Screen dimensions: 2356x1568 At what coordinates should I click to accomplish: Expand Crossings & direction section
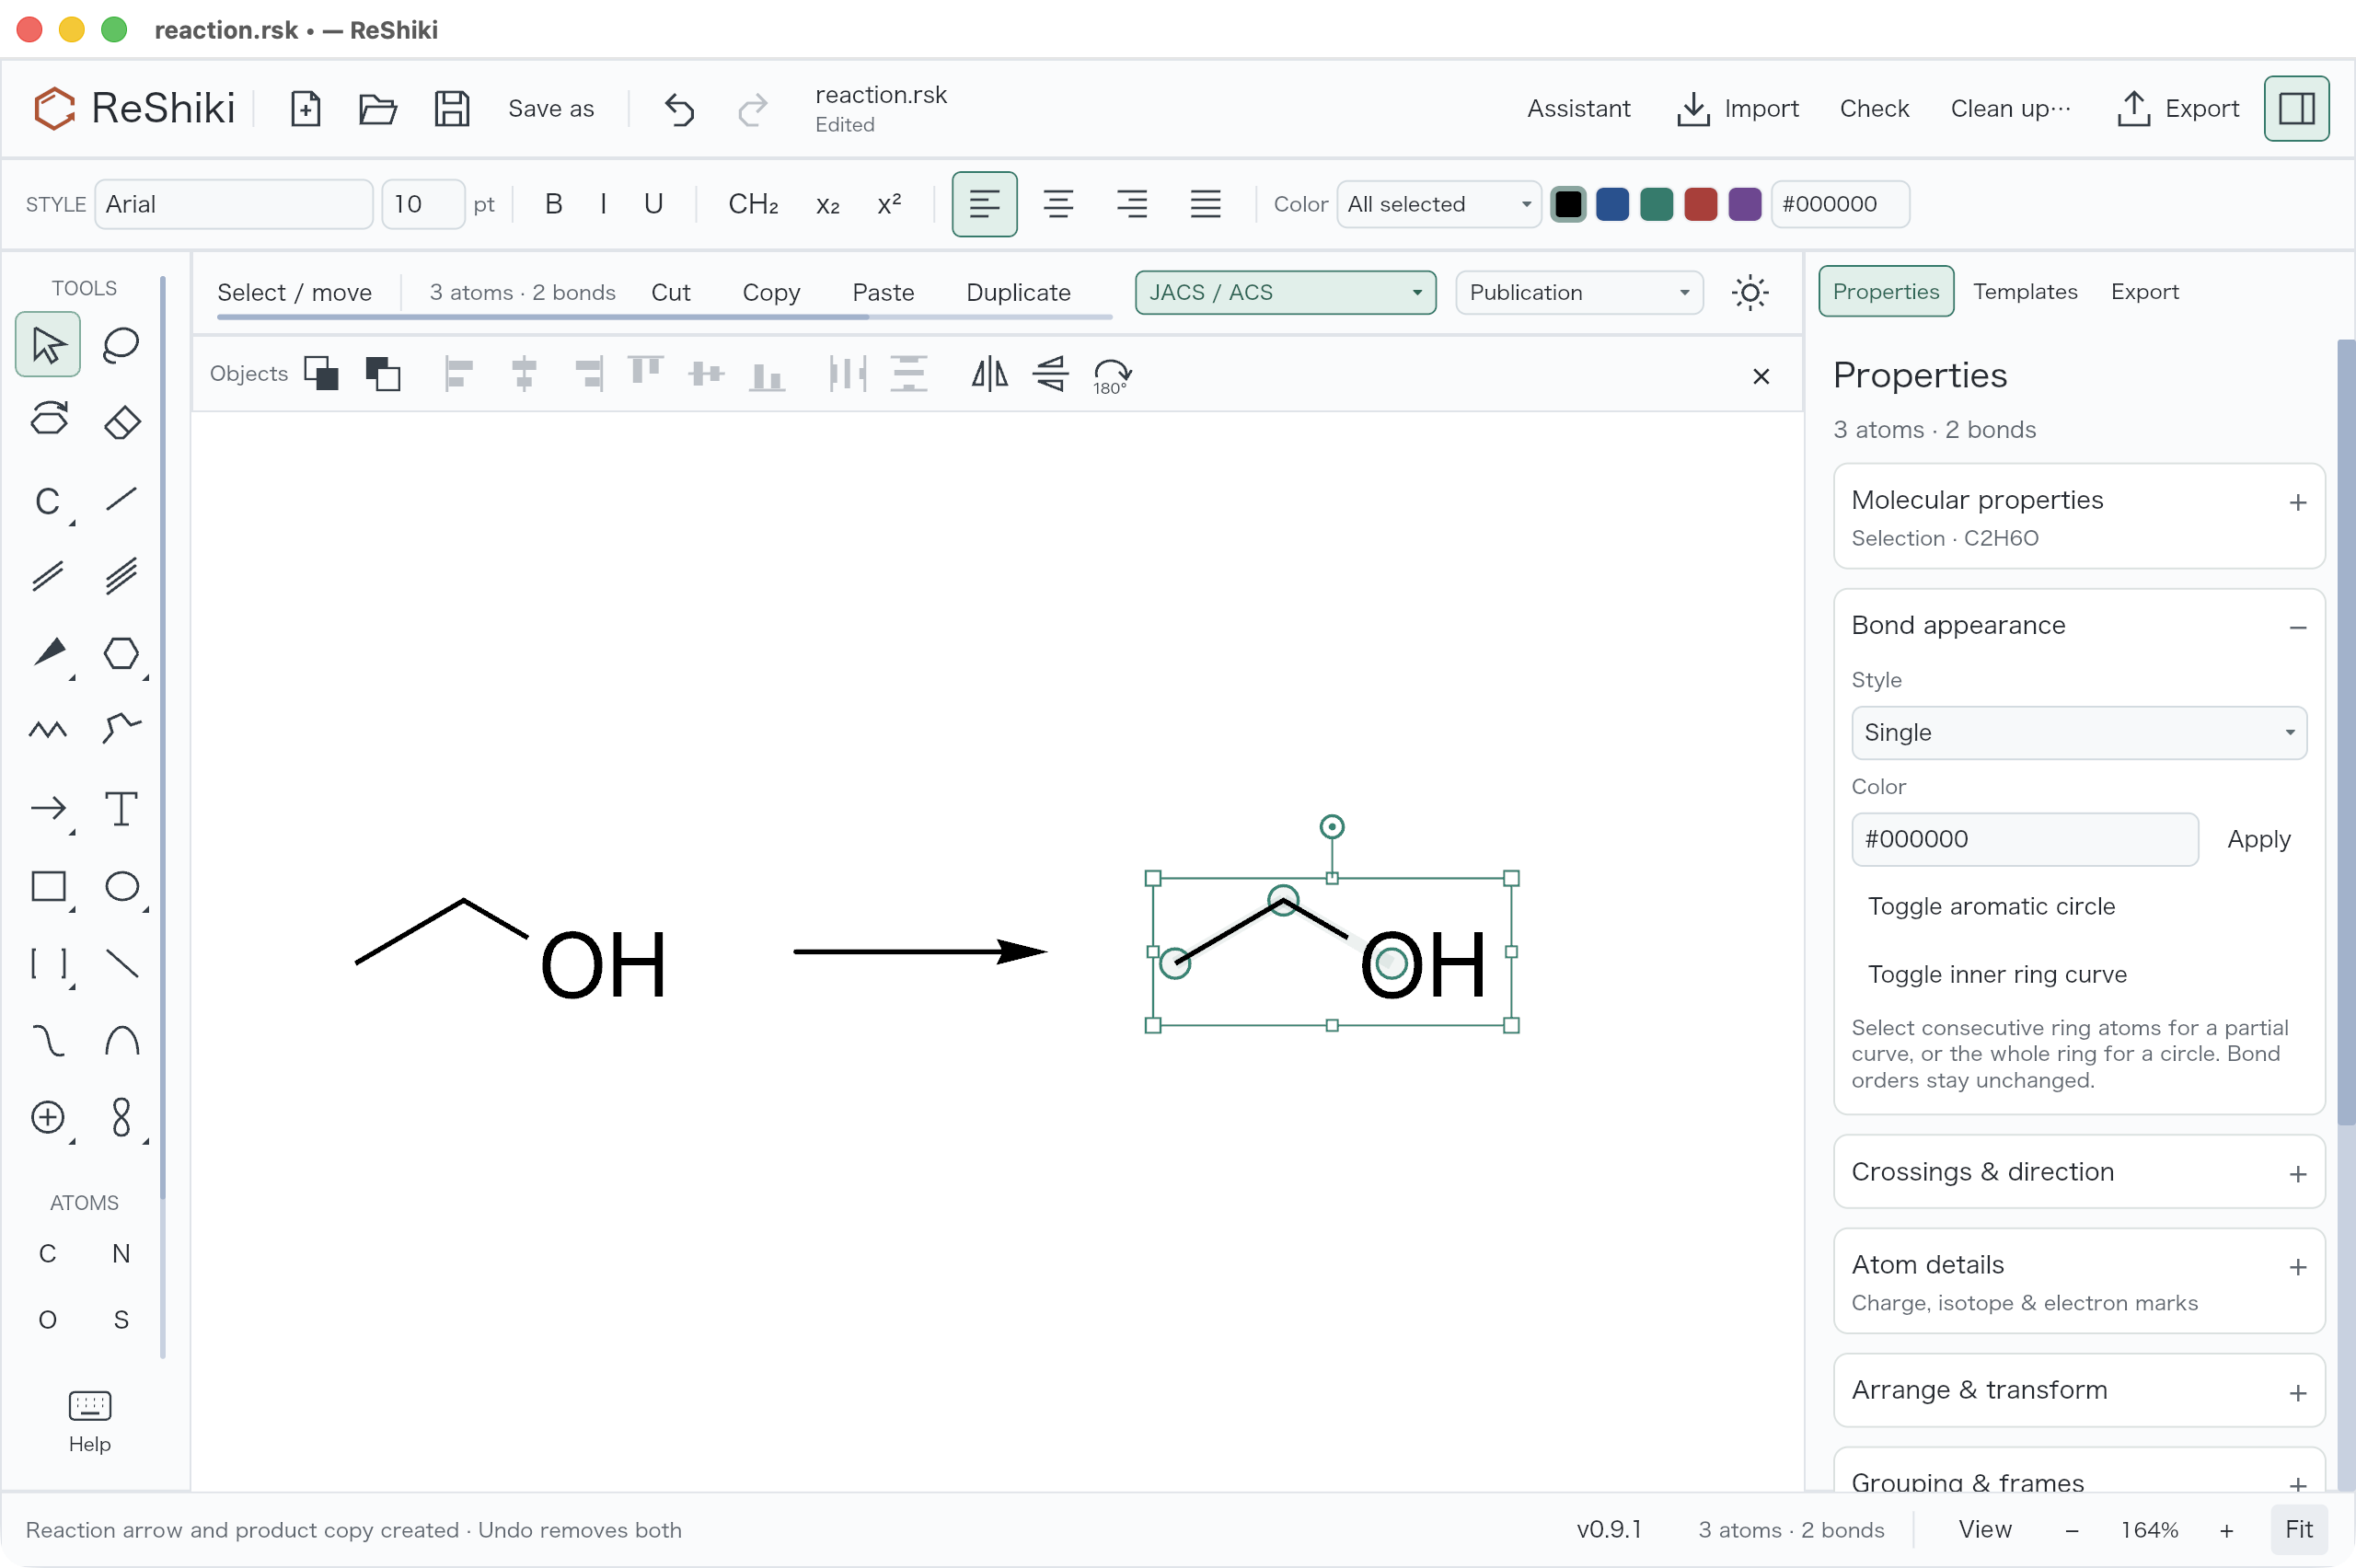[2078, 1172]
